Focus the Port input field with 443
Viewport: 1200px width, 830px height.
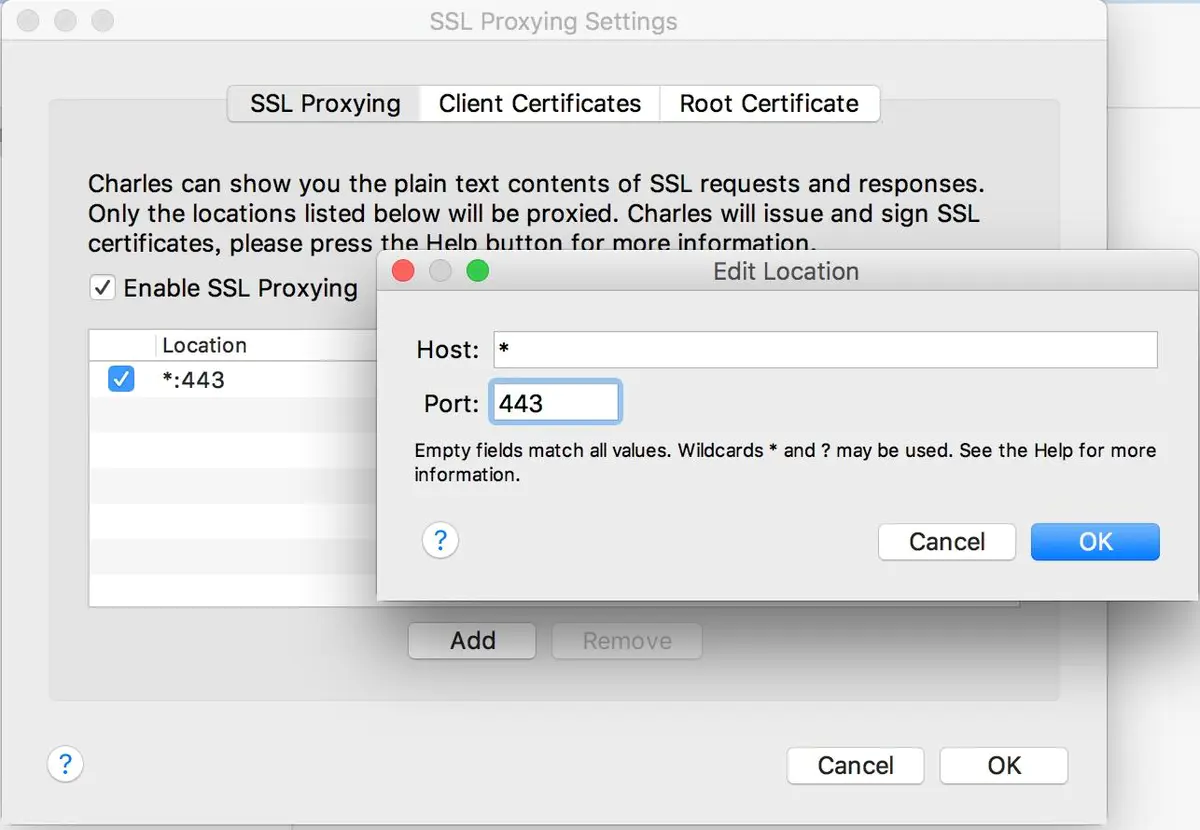555,403
